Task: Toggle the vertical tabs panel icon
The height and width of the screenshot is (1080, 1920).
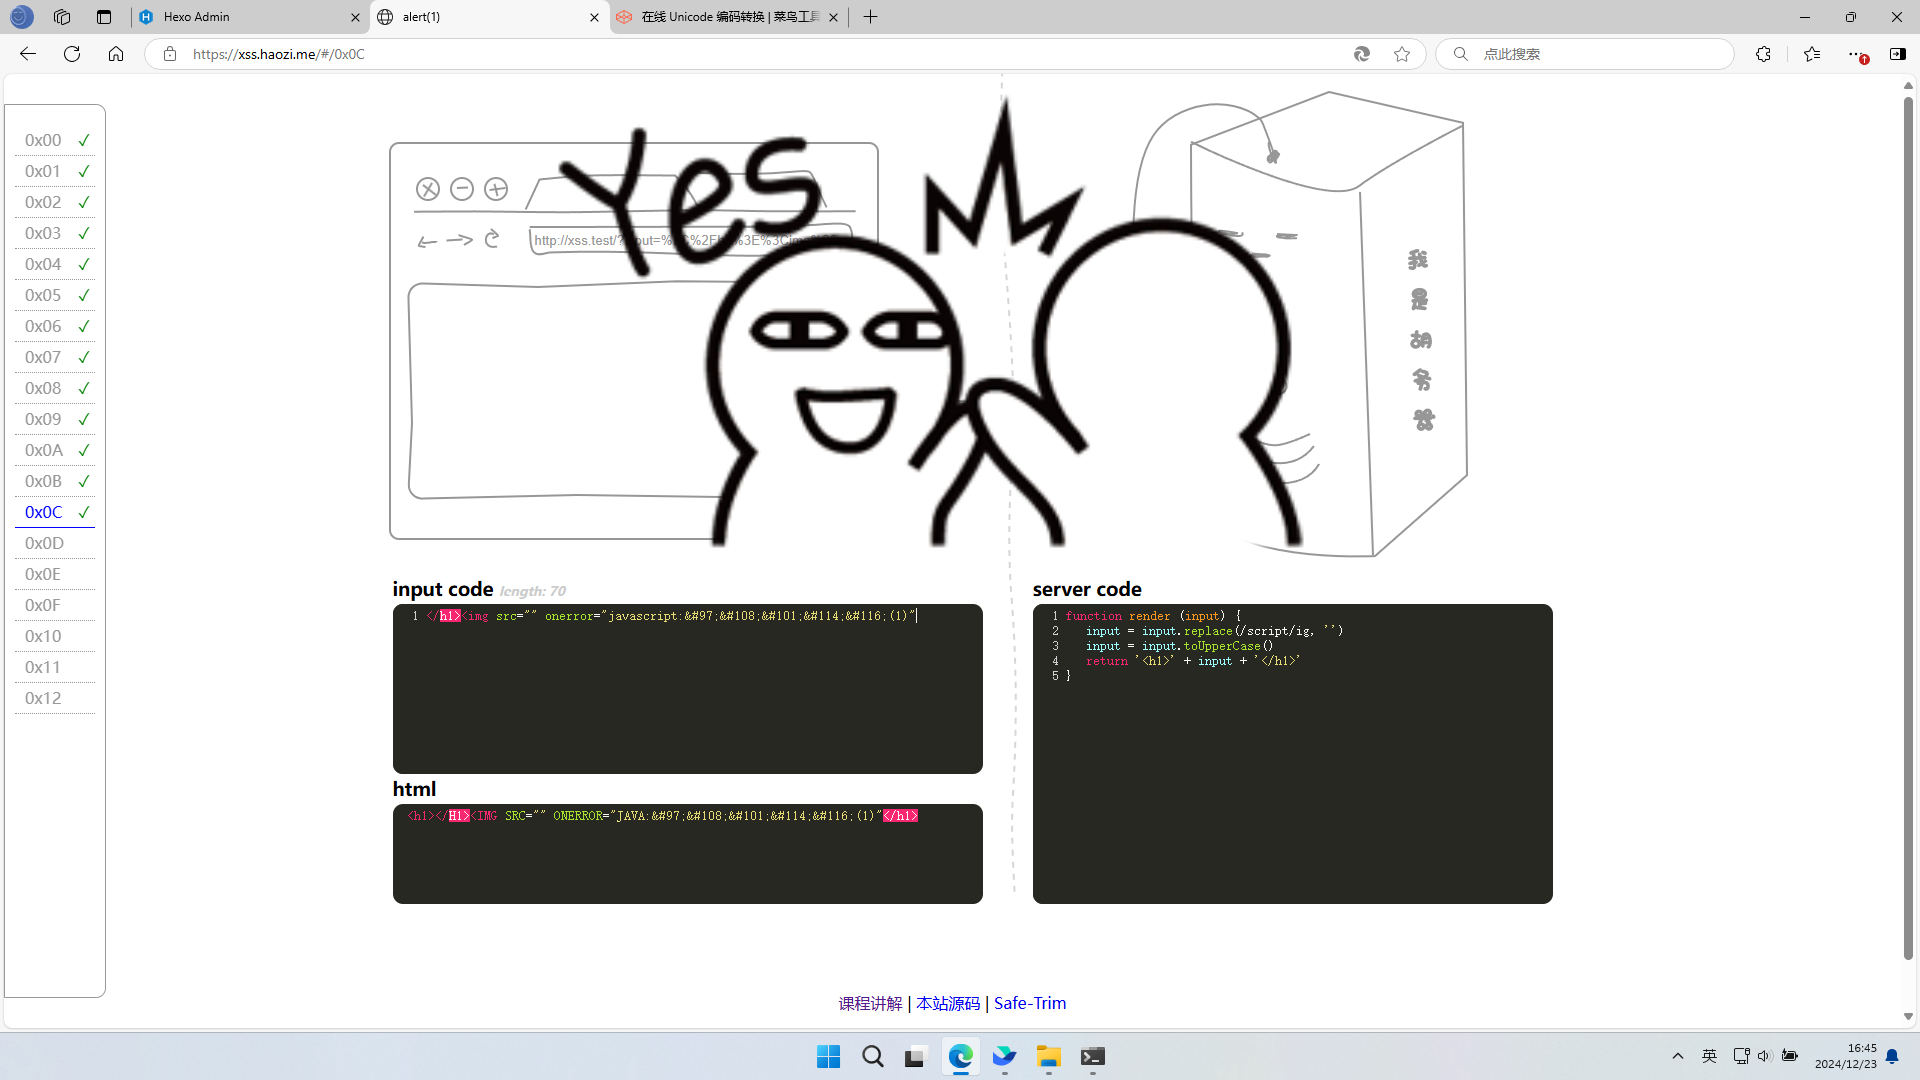Action: [x=104, y=17]
